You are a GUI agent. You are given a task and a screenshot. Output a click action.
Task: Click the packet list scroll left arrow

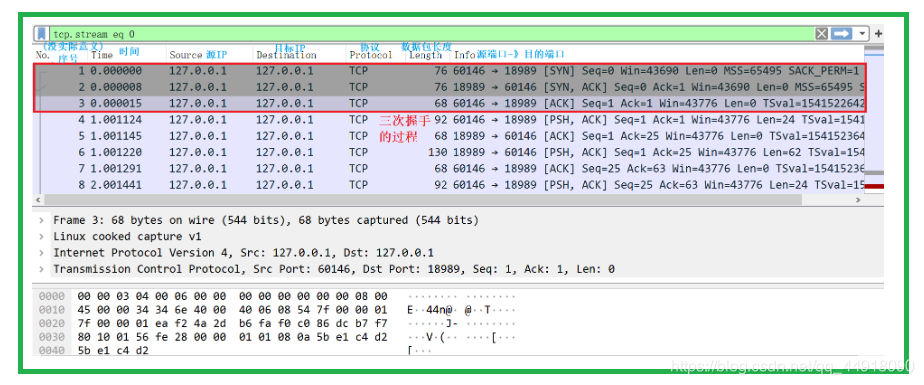pyautogui.click(x=39, y=200)
